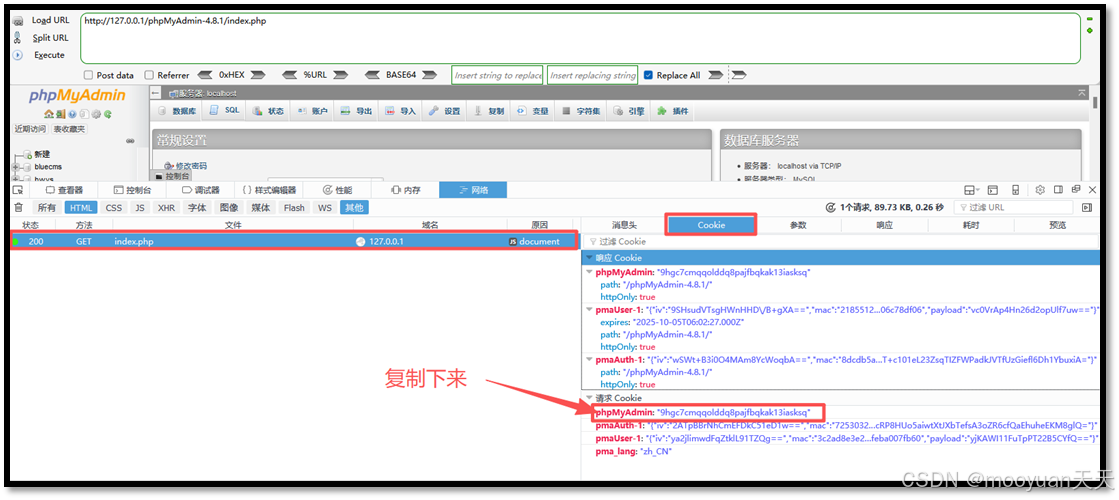Image resolution: width=1119 pixels, height=500 pixels.
Task: Click the element picker icon in devtools
Action: 18,190
